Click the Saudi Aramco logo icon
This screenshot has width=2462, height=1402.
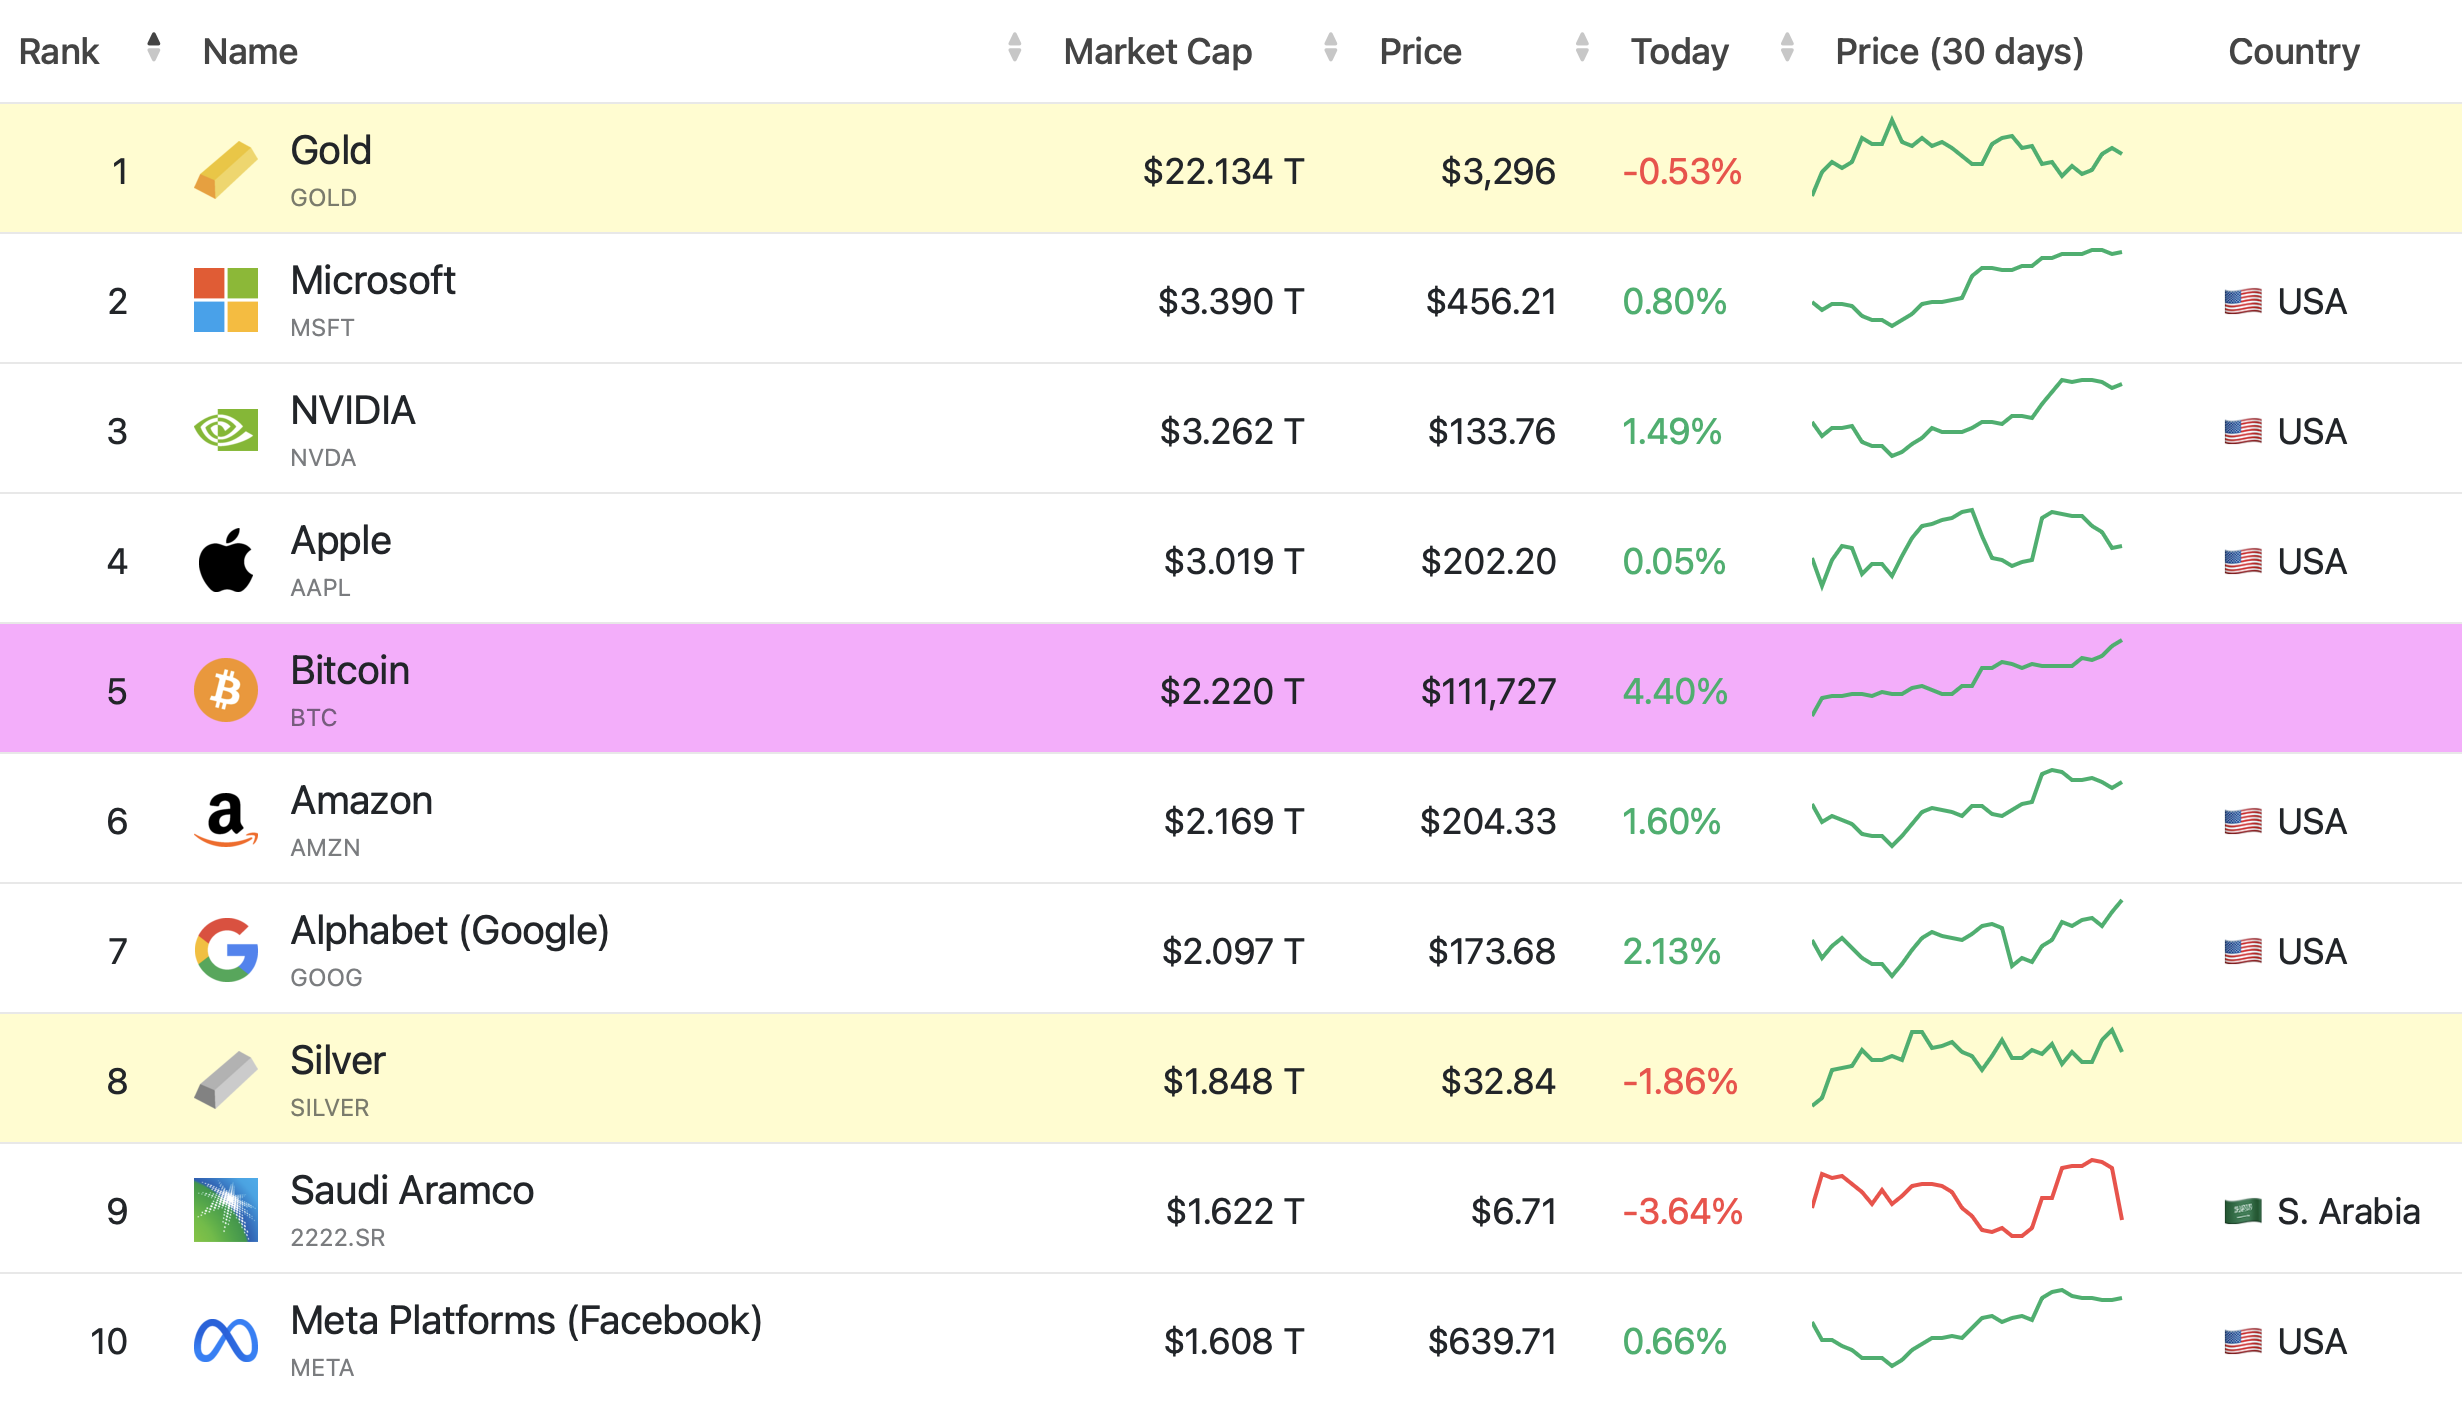point(225,1210)
